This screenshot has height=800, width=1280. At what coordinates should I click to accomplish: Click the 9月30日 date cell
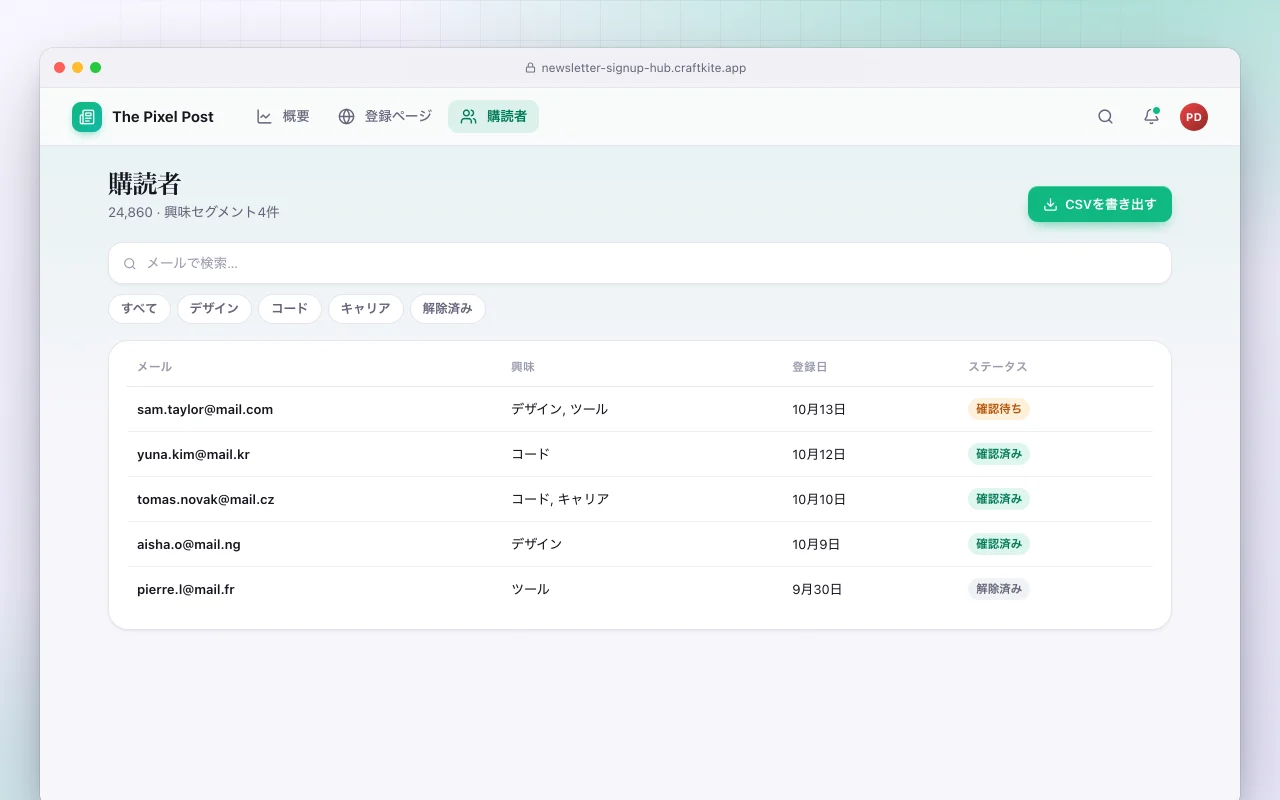pos(817,589)
